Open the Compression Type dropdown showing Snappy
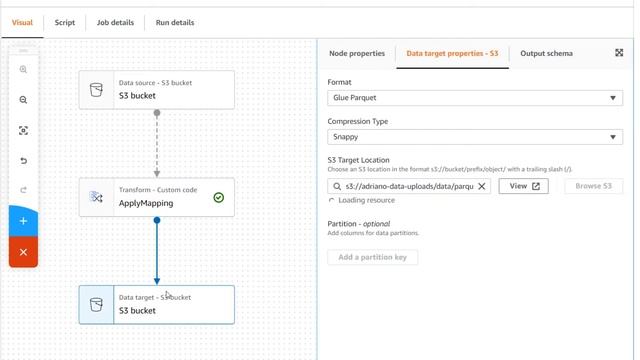The image size is (640, 360). pos(475,137)
